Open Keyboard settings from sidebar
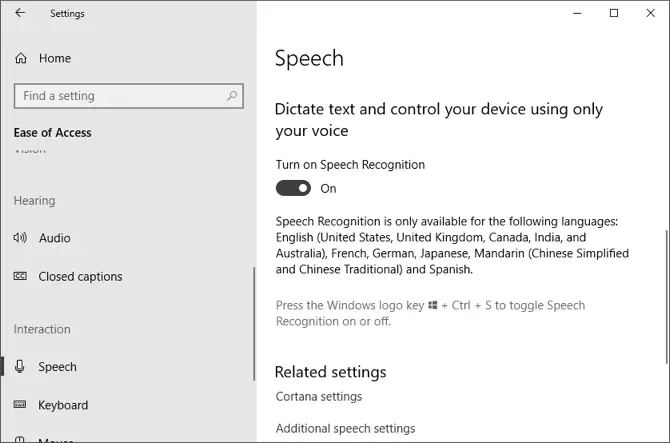This screenshot has width=670, height=443. [63, 405]
